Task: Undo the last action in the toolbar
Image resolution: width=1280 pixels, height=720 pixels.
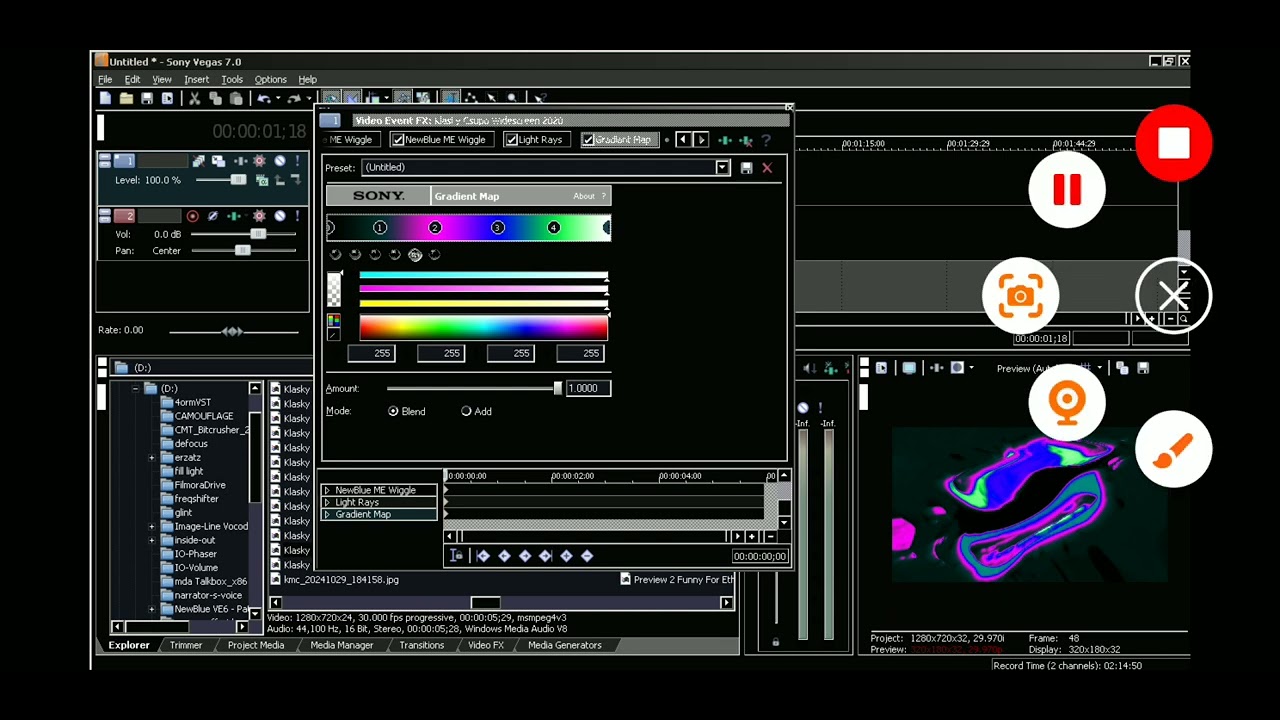Action: pyautogui.click(x=263, y=98)
